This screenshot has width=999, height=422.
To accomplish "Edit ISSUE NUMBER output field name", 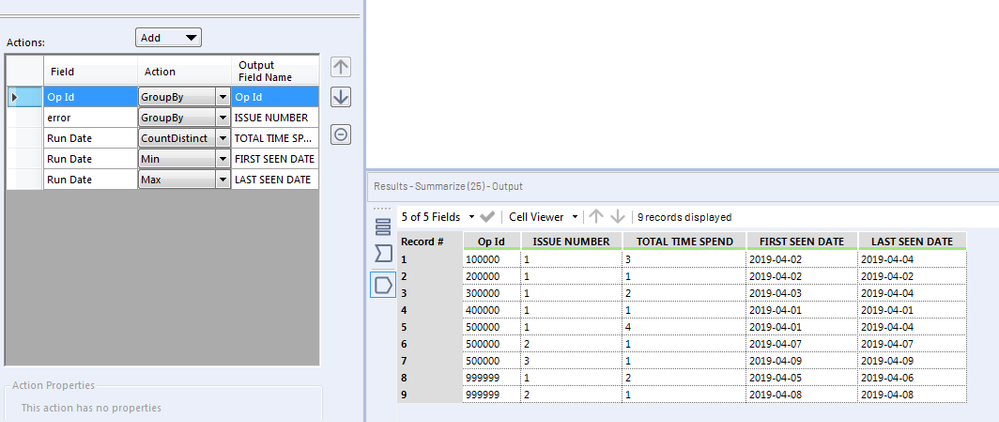I will [275, 117].
